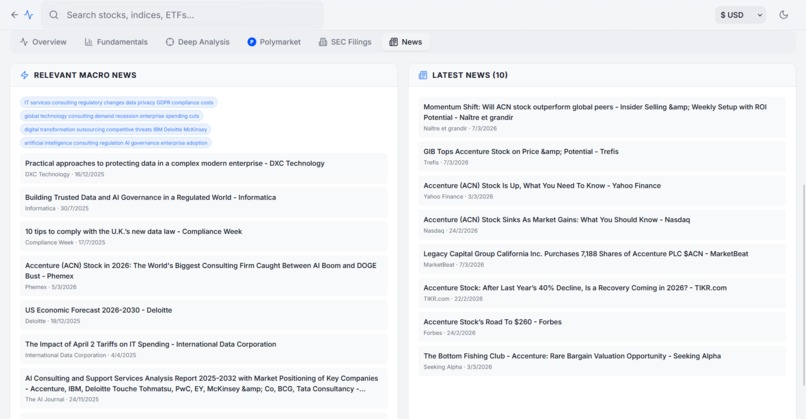Open the Deep Analysis tab
Viewport: 806px width, 419px height.
(197, 42)
